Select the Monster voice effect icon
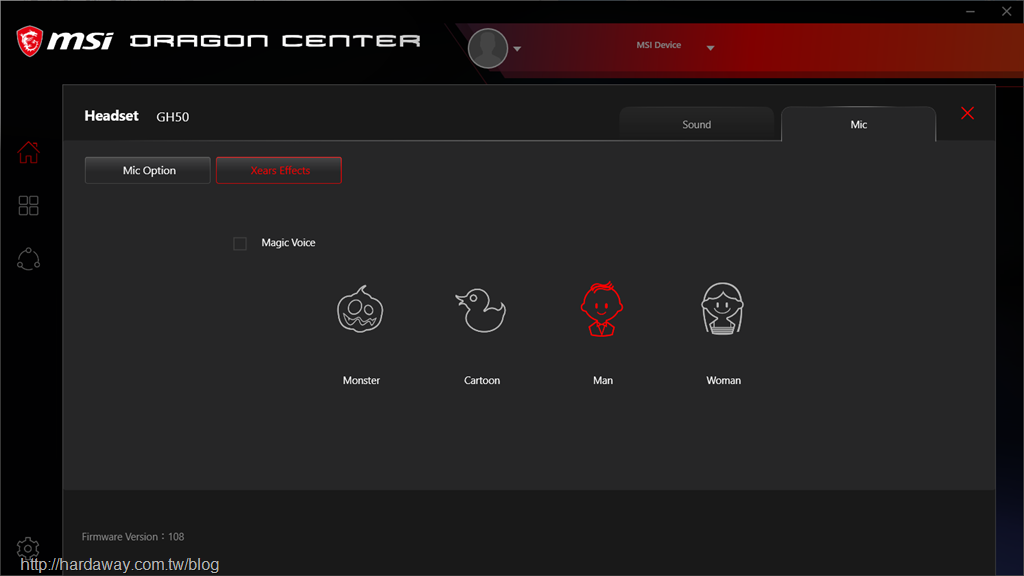Screen dimensions: 1024x576 360,310
